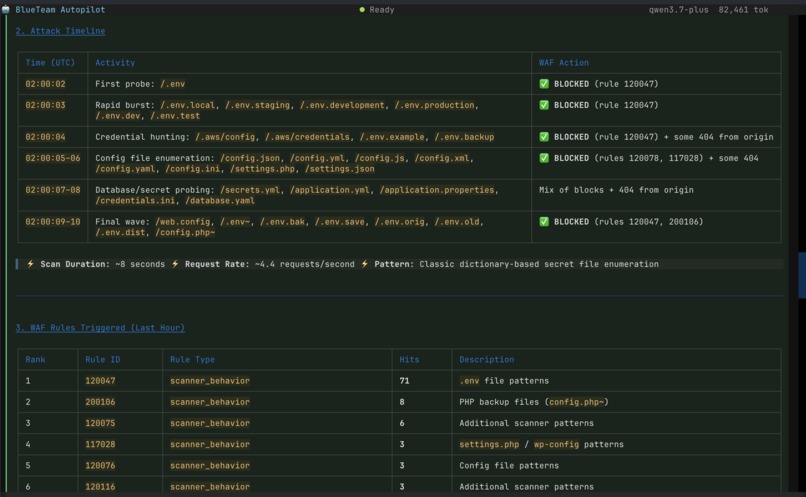Click the '/web.config' path
The height and width of the screenshot is (497, 806).
(182, 222)
